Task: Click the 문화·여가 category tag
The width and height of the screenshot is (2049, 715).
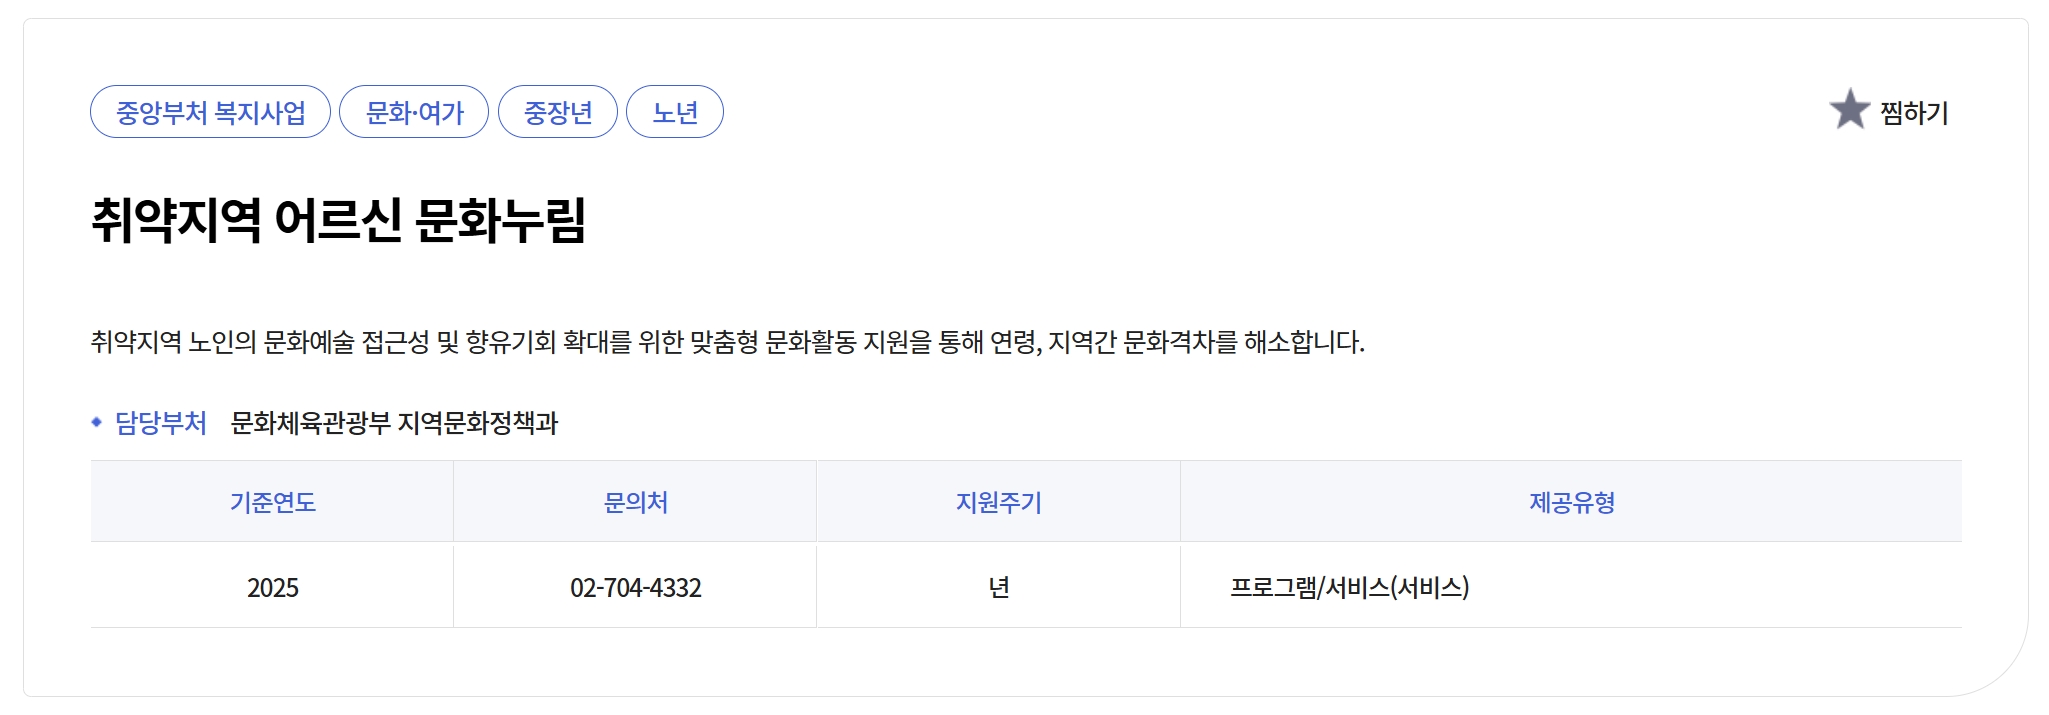Action: pos(413,113)
